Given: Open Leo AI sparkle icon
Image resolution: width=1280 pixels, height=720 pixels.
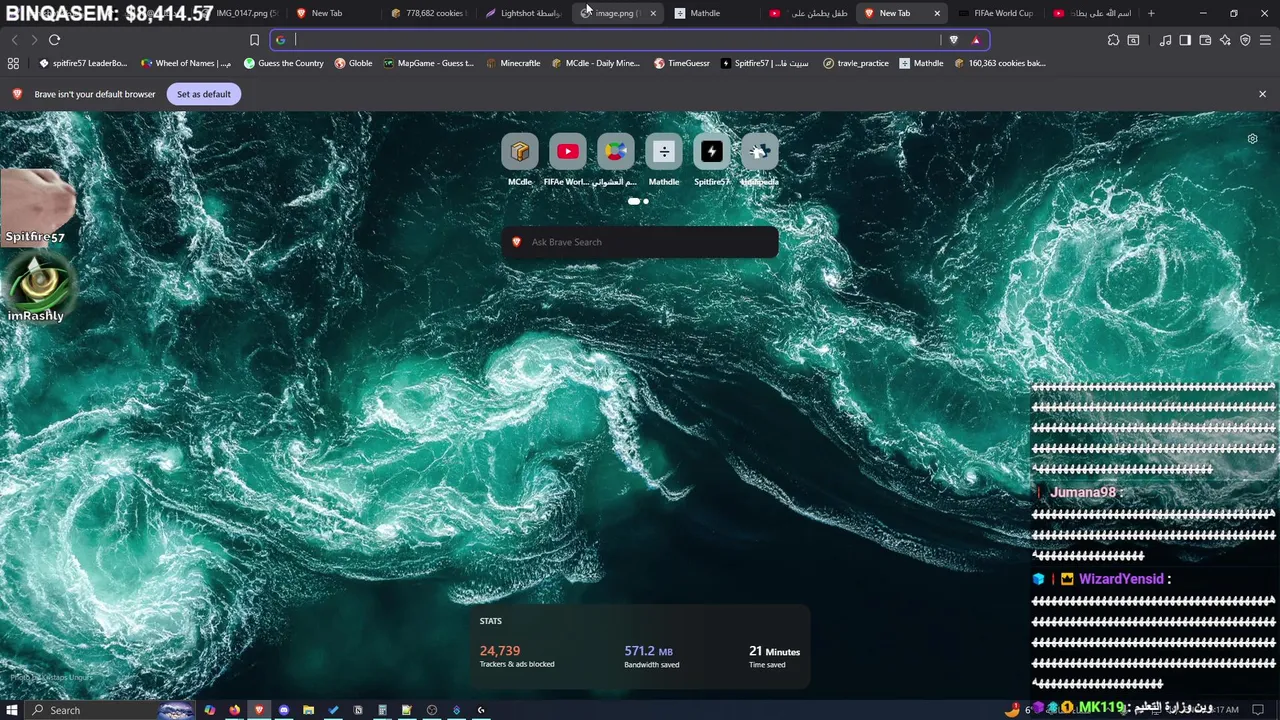Looking at the screenshot, I should pyautogui.click(x=1225, y=40).
